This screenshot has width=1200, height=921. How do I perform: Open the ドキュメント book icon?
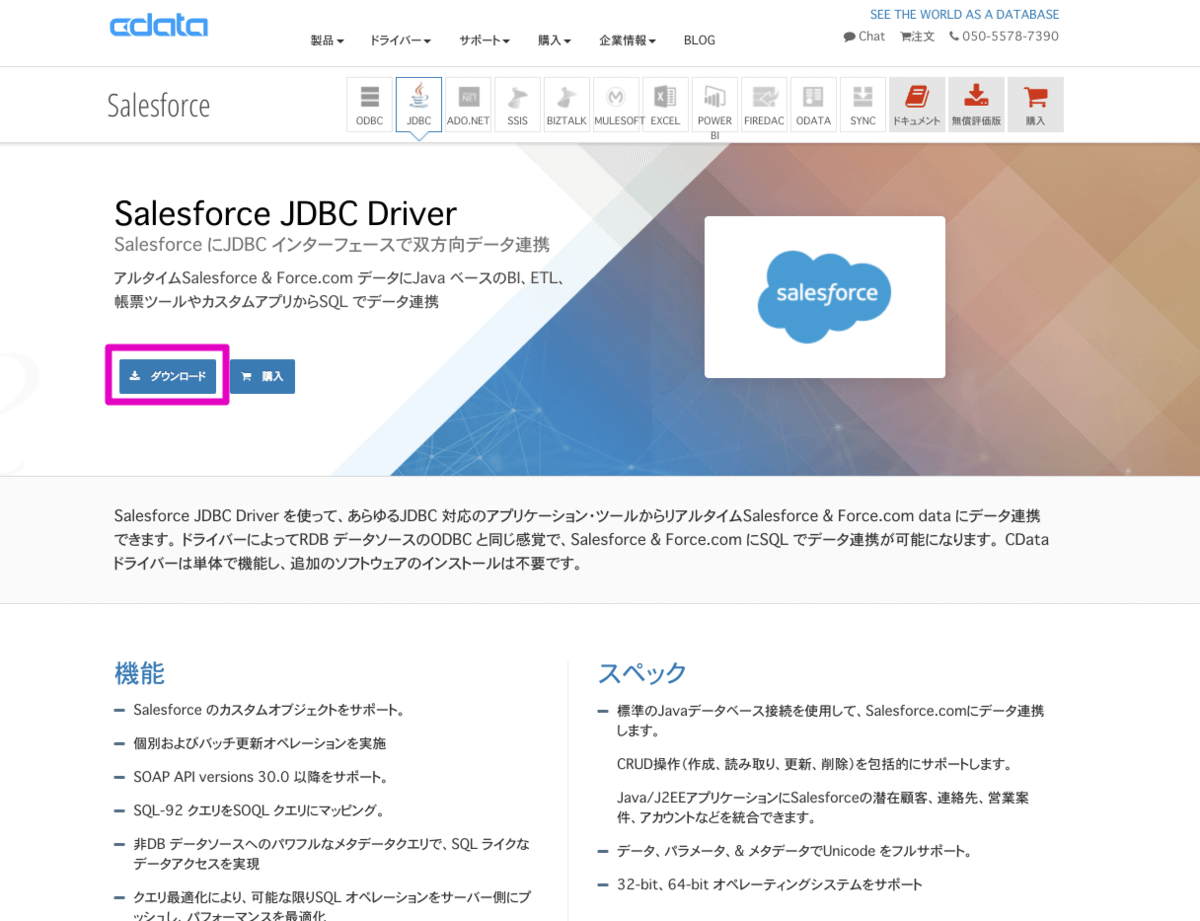pyautogui.click(x=917, y=105)
